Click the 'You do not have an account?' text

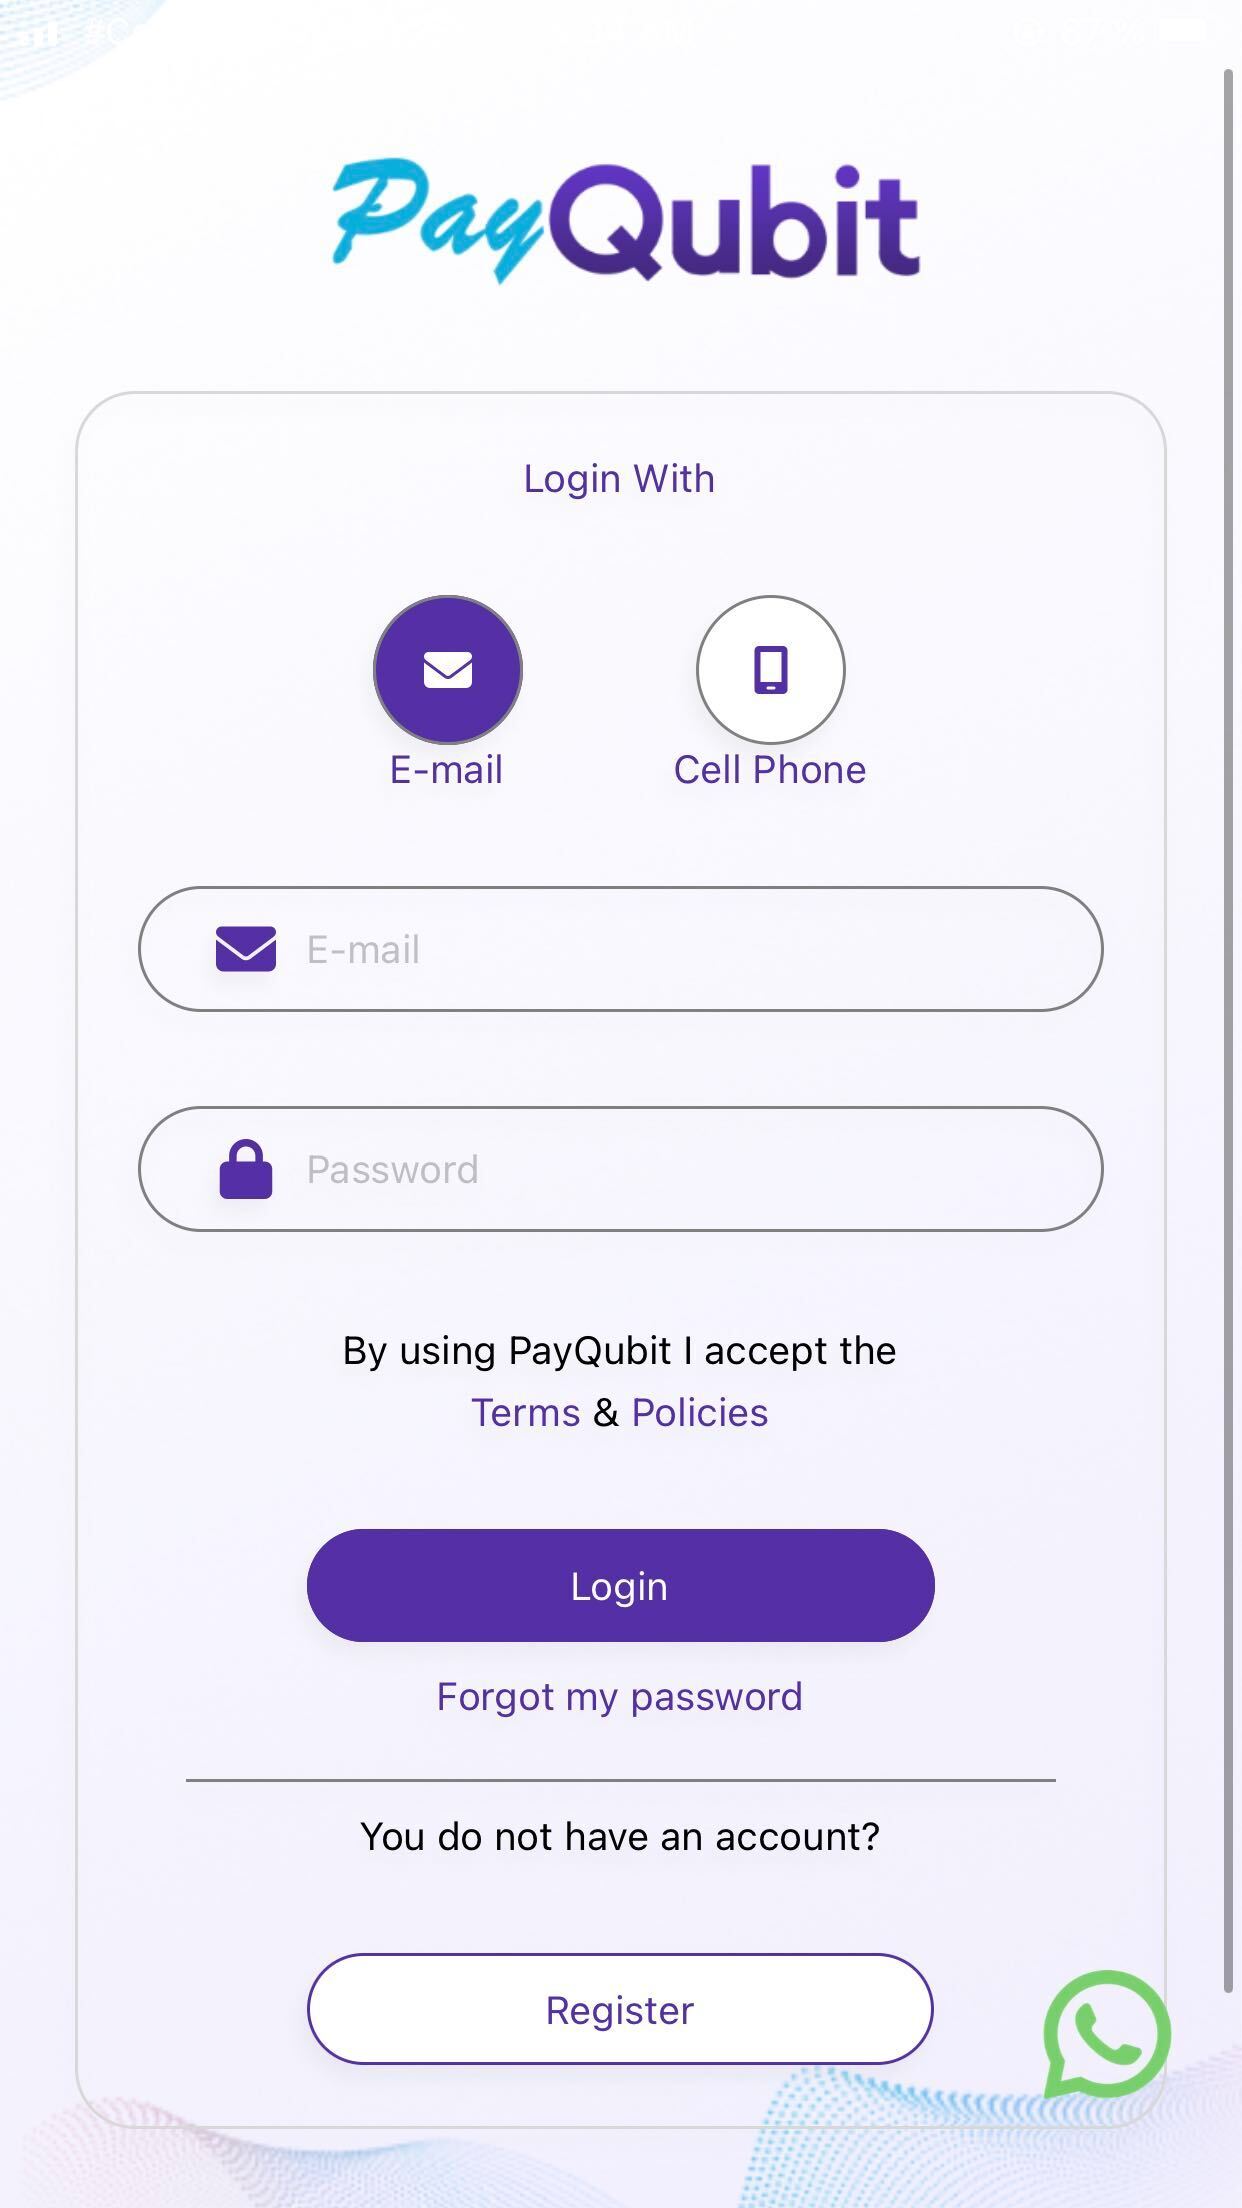tap(620, 1837)
